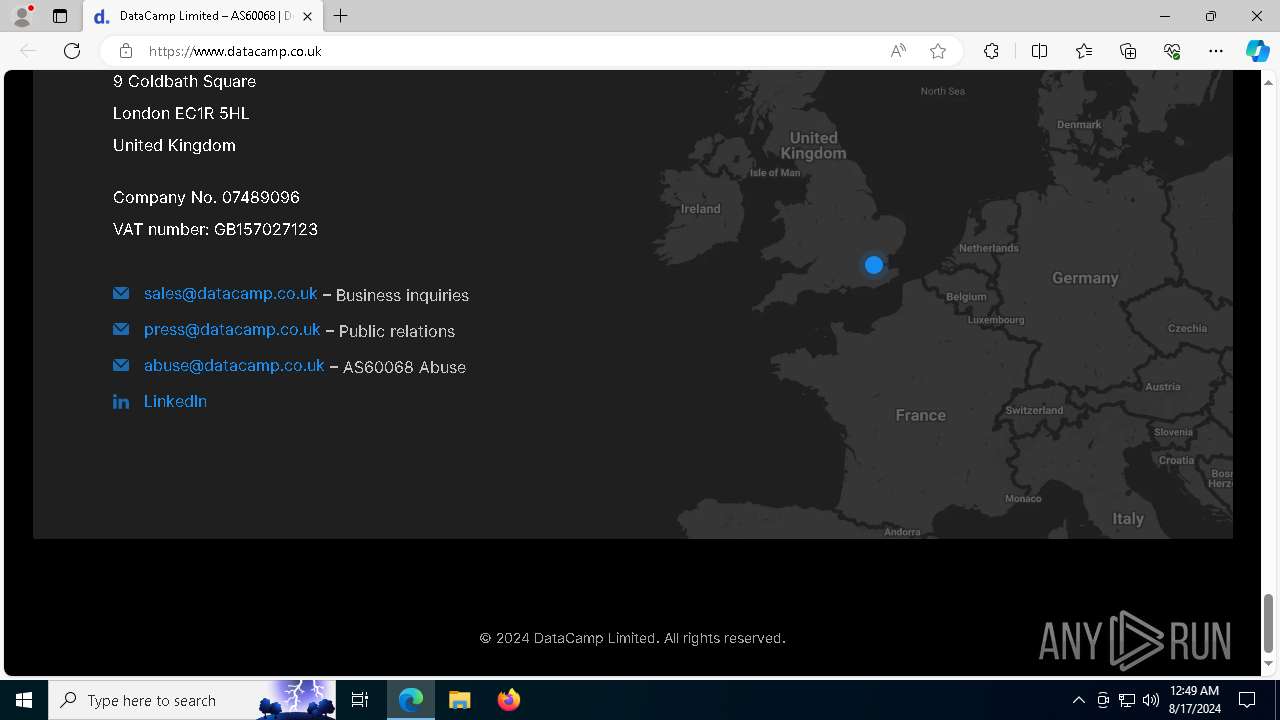The width and height of the screenshot is (1280, 720).
Task: Open the LinkedIn link
Action: click(175, 401)
